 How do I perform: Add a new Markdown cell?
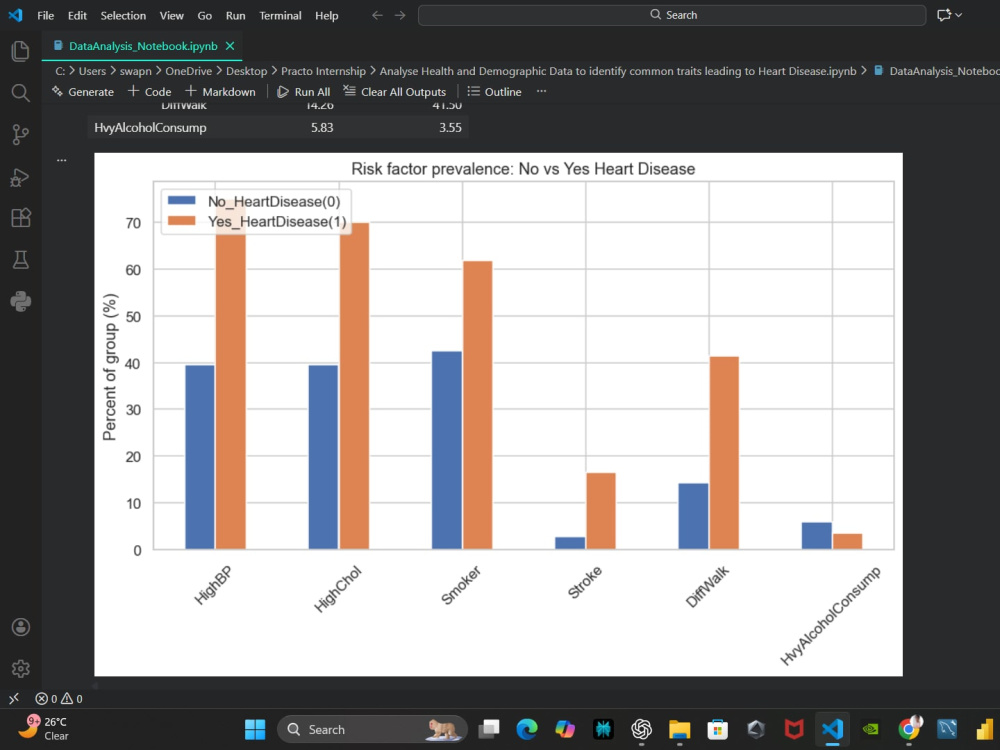coord(220,92)
